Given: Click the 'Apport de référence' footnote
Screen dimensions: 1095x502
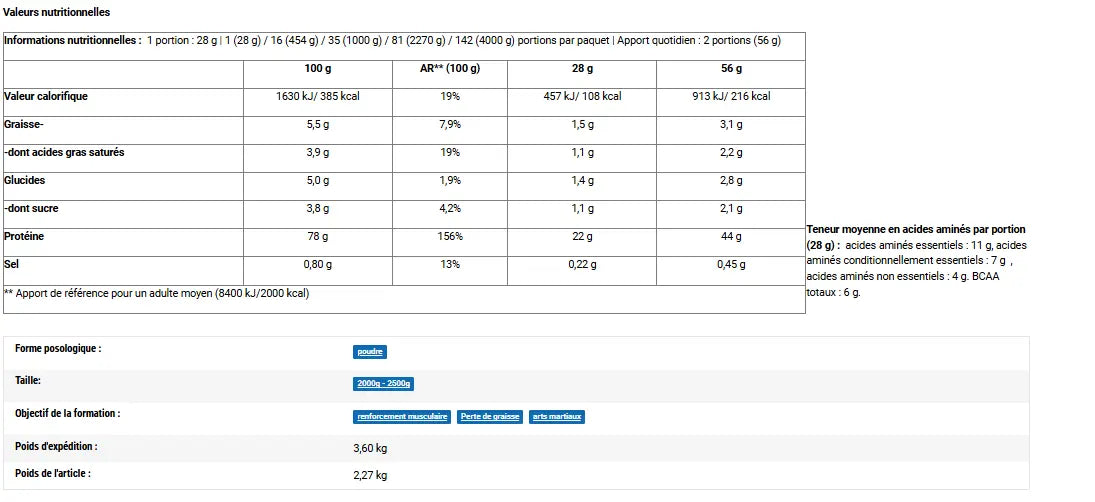Looking at the screenshot, I should (157, 293).
